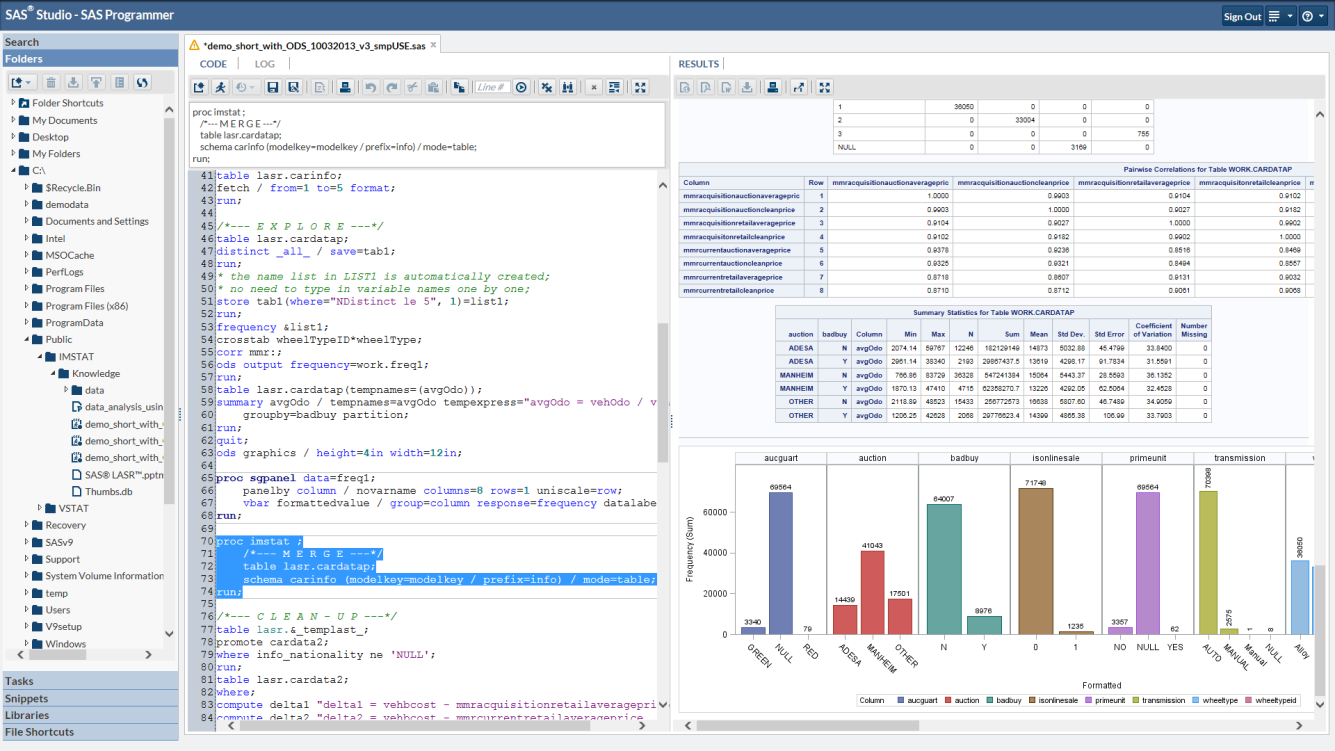Viewport: 1335px width, 751px height.
Task: Download results as HTML icon
Action: [686, 87]
